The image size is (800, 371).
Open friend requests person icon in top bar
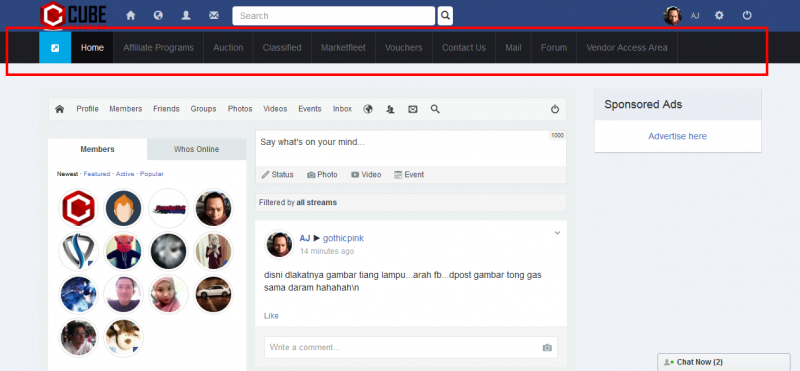coord(186,16)
